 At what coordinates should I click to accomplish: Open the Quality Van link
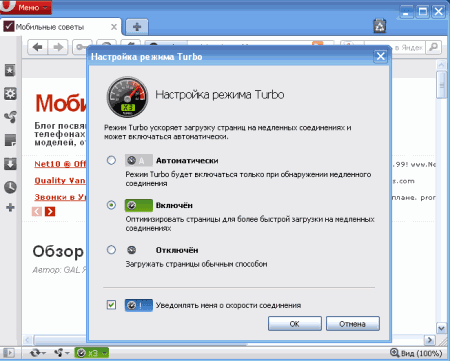(60, 181)
